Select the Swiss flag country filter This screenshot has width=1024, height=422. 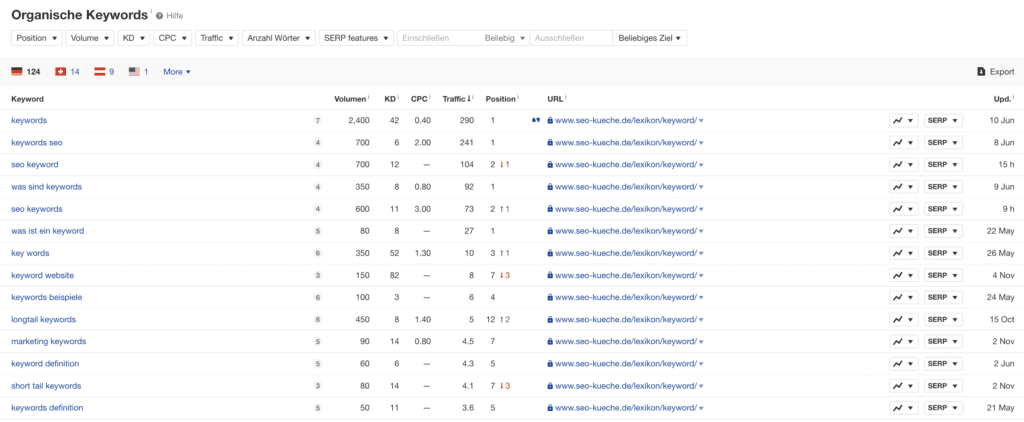[x=60, y=72]
